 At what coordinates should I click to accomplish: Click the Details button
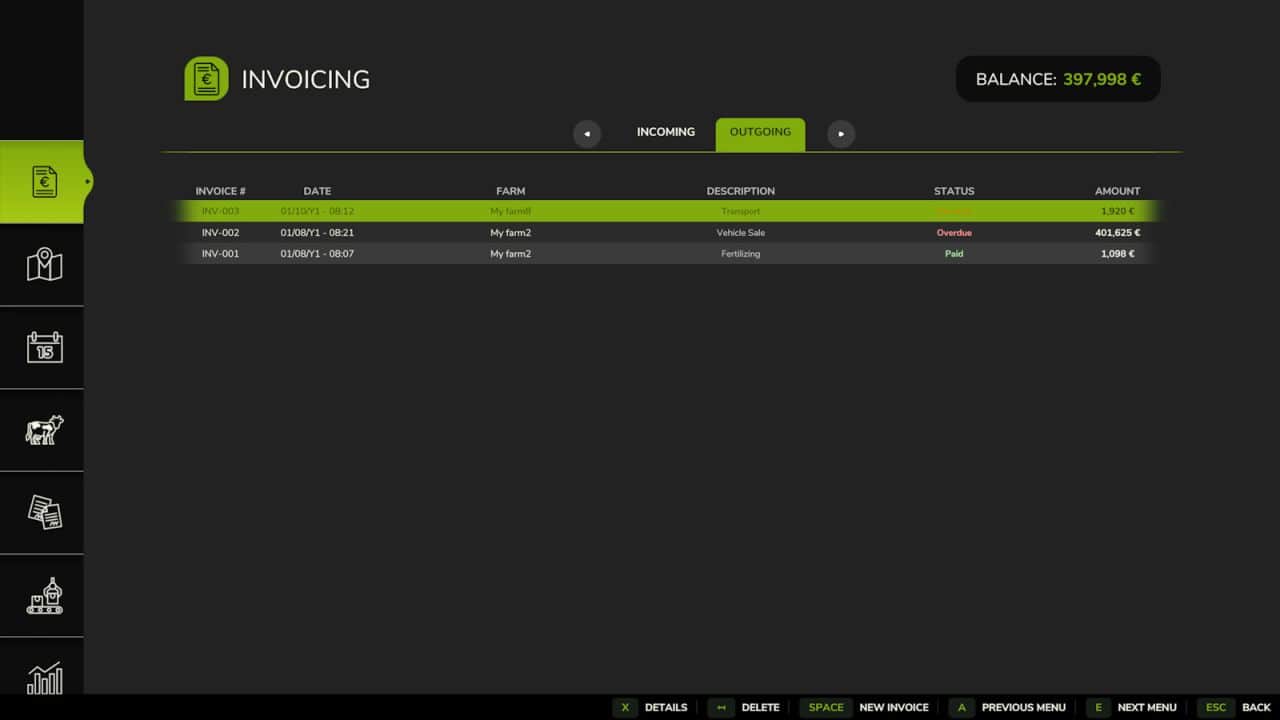point(651,707)
